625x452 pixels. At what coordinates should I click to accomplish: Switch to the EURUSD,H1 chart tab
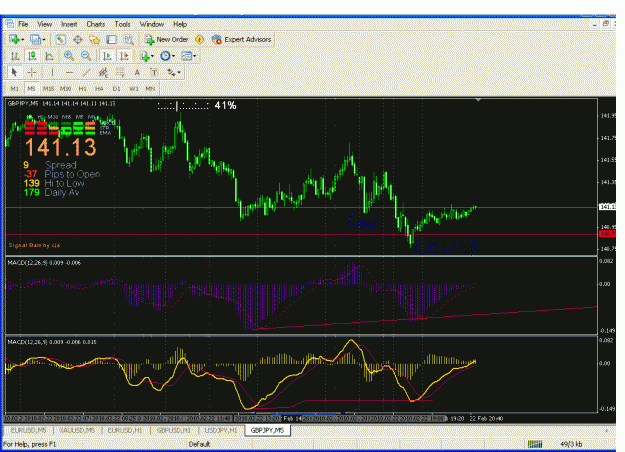pyautogui.click(x=125, y=430)
